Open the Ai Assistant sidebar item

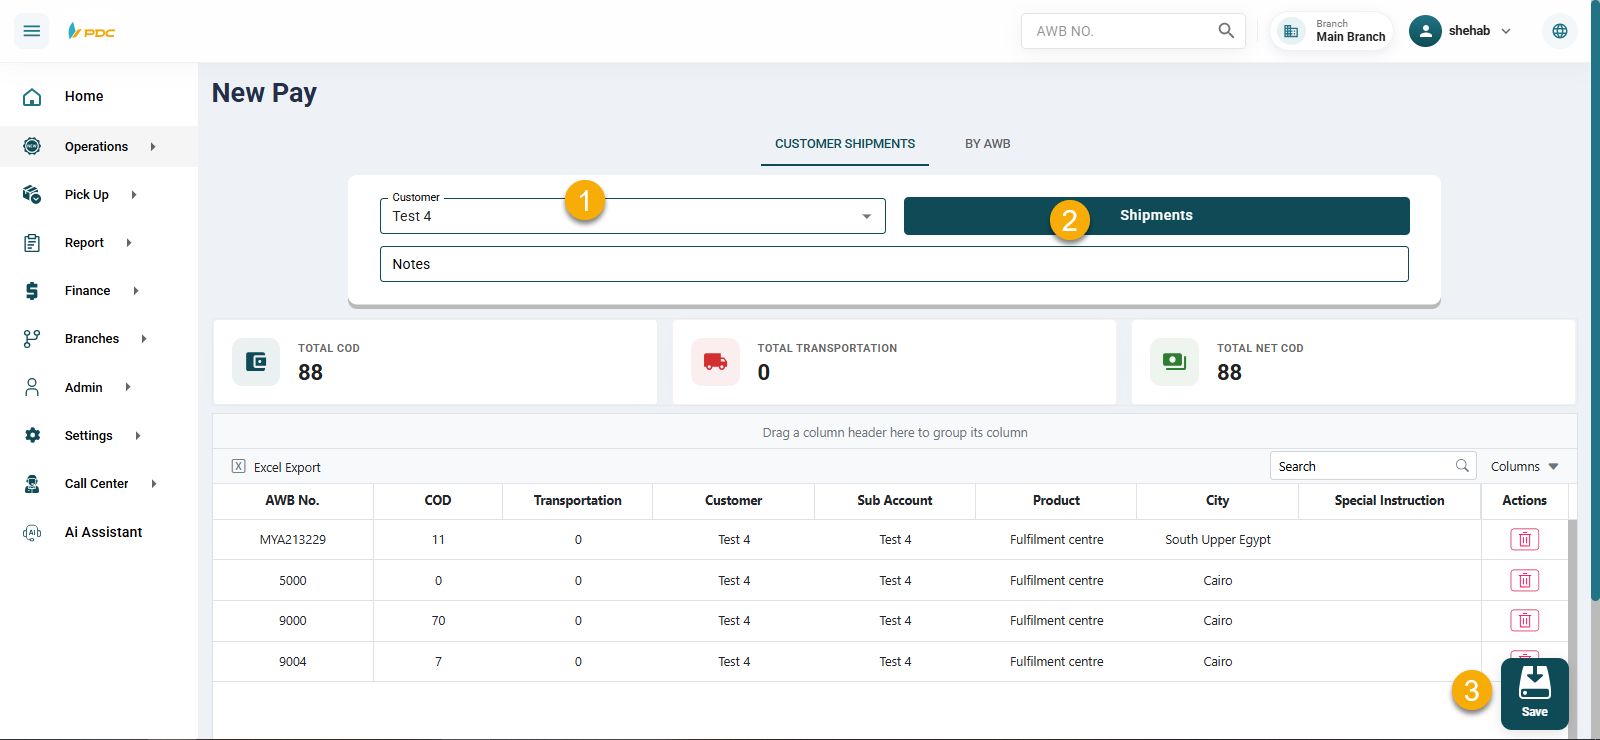tap(103, 532)
